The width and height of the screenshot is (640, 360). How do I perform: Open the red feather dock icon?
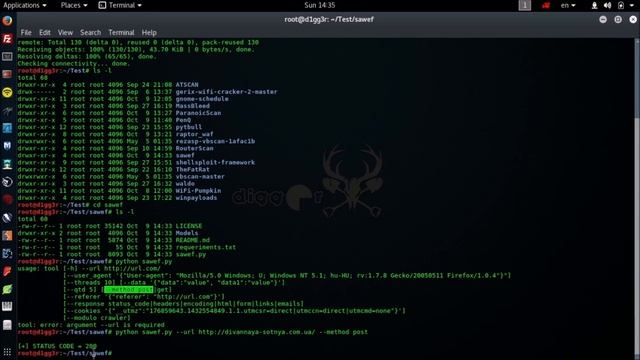pos(7,271)
